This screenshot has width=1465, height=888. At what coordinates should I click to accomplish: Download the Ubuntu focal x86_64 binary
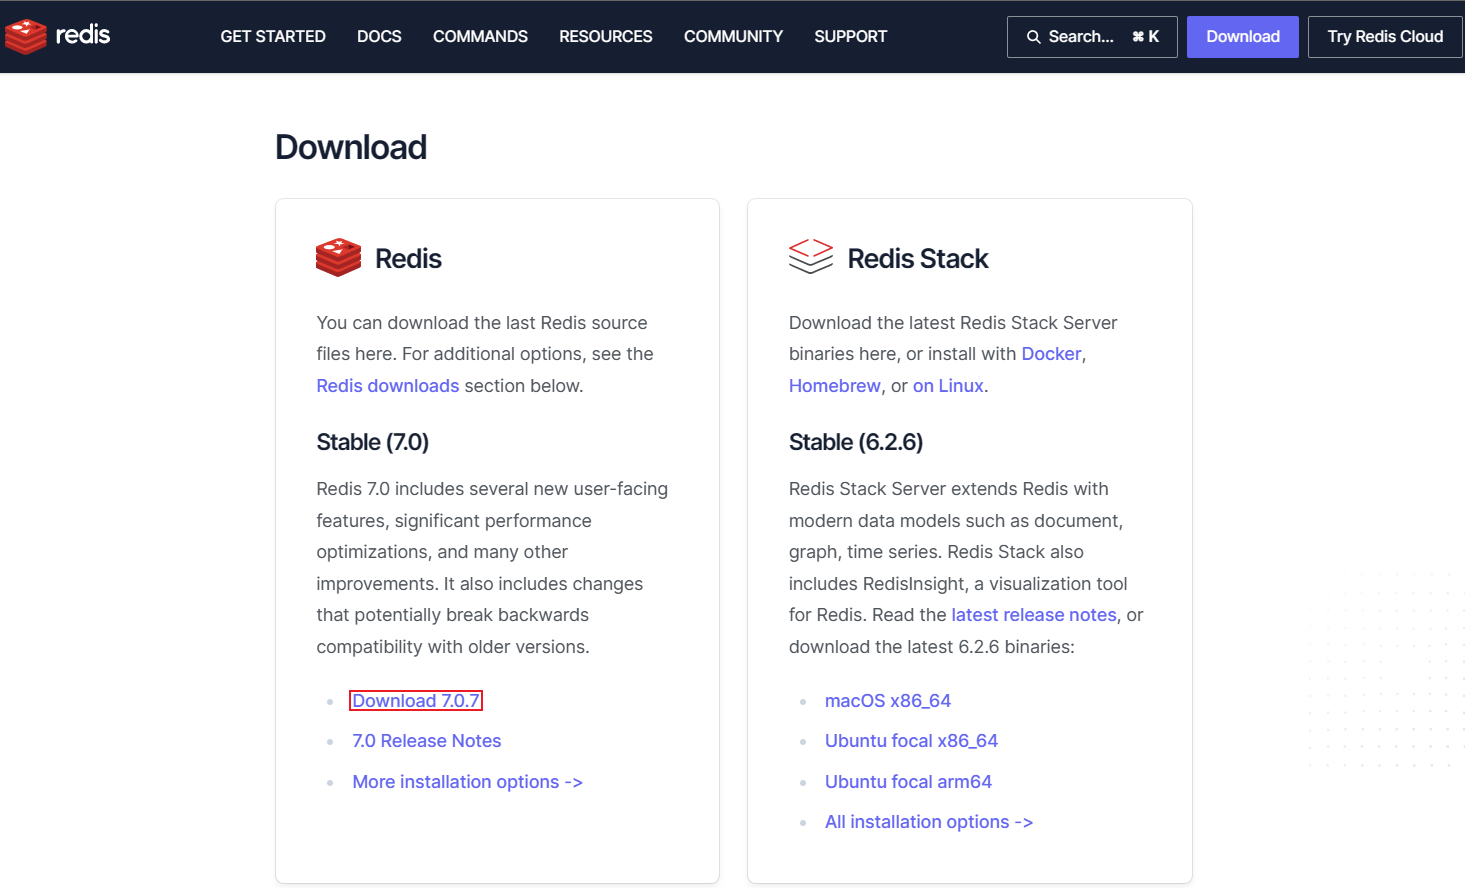(911, 741)
